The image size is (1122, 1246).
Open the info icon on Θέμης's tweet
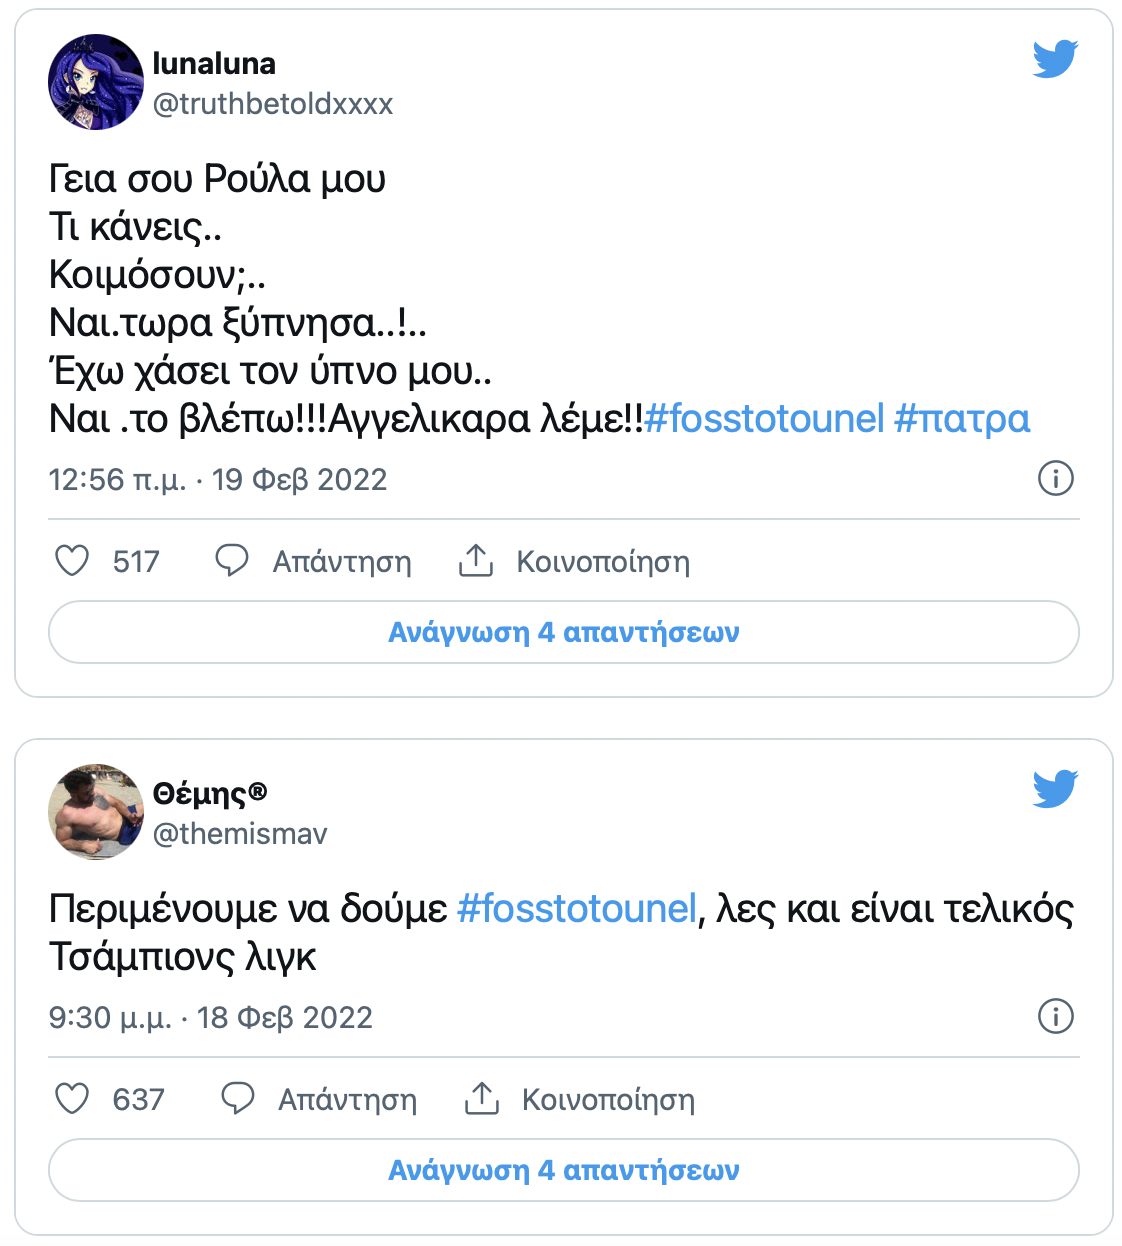1057,1017
